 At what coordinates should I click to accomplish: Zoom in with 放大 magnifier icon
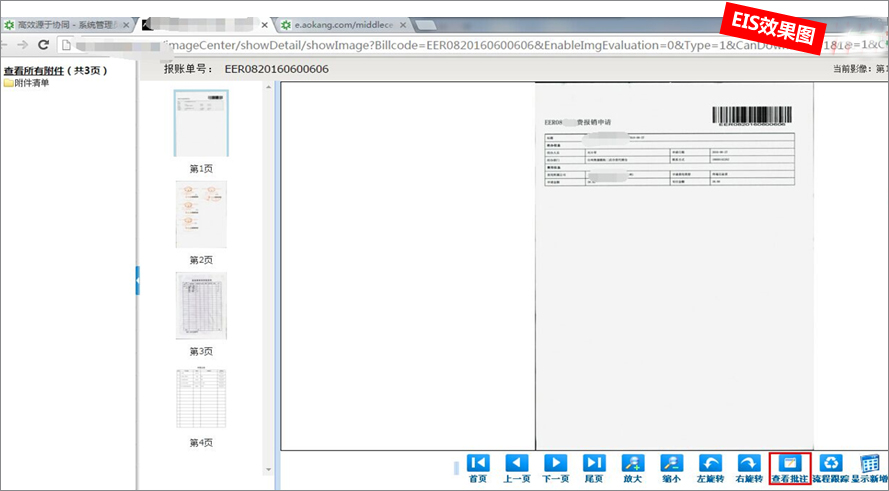[632, 463]
